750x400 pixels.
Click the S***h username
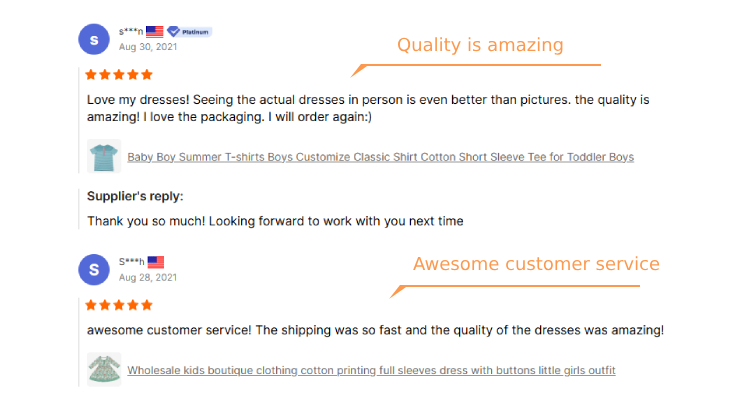tap(132, 262)
